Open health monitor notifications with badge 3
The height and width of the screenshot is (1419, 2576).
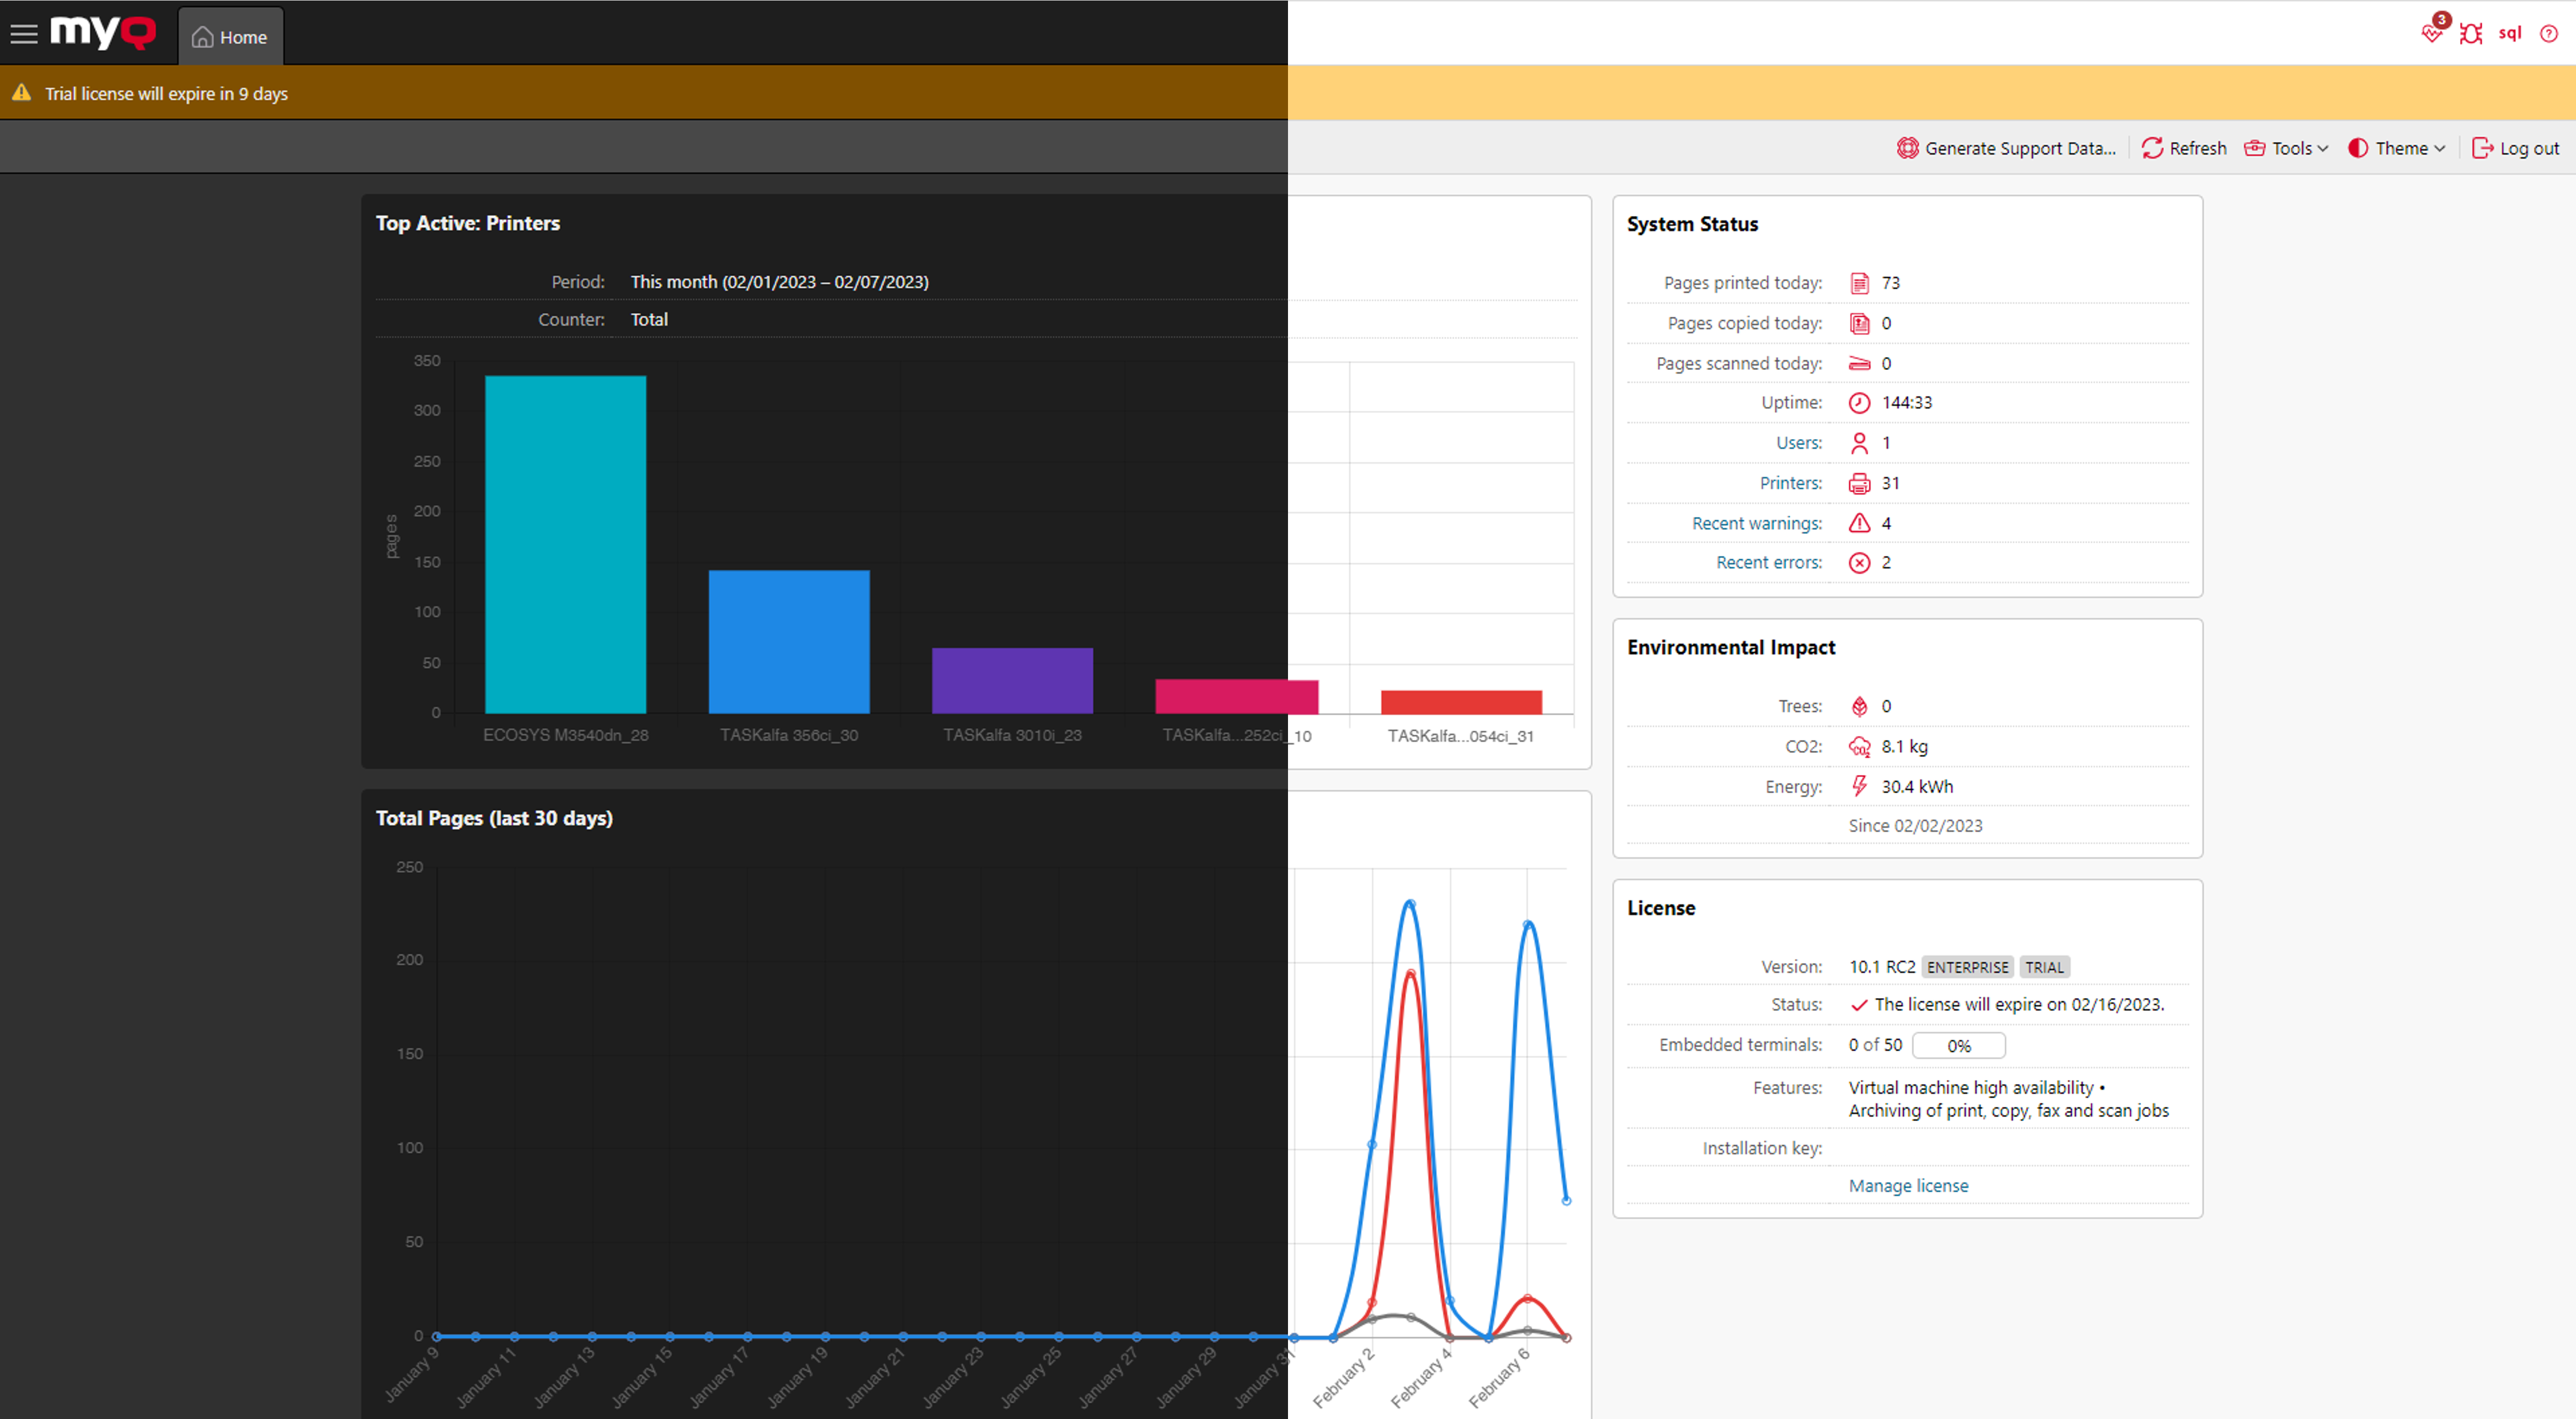[2432, 33]
